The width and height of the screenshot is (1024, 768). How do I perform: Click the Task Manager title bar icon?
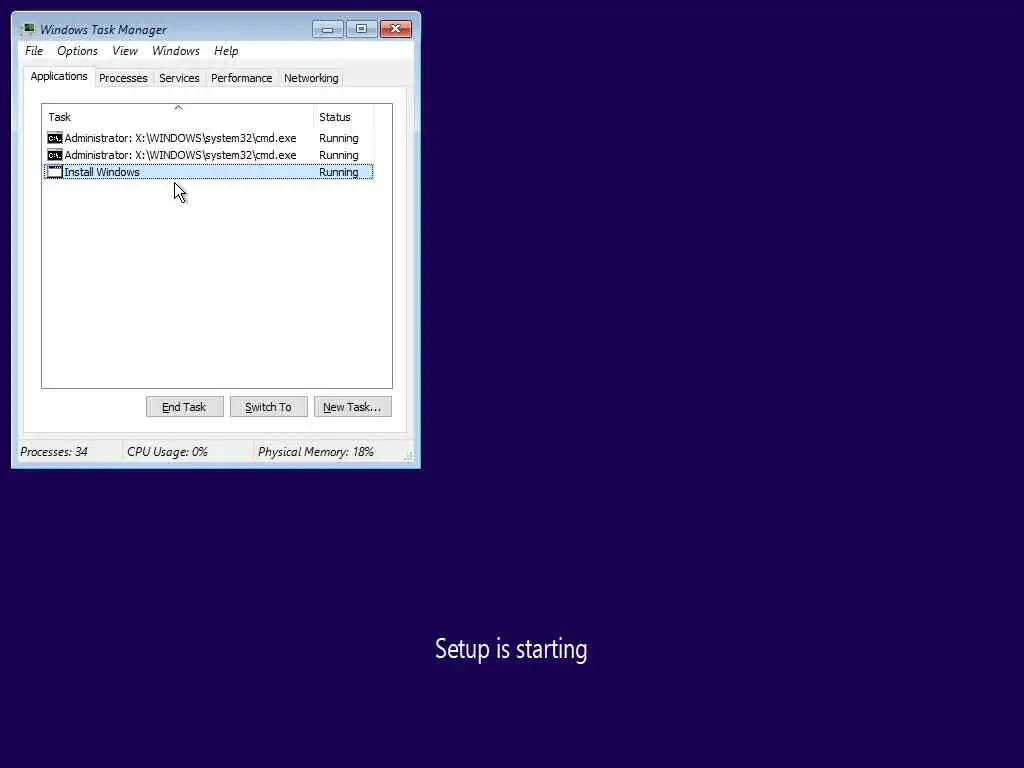coord(28,29)
